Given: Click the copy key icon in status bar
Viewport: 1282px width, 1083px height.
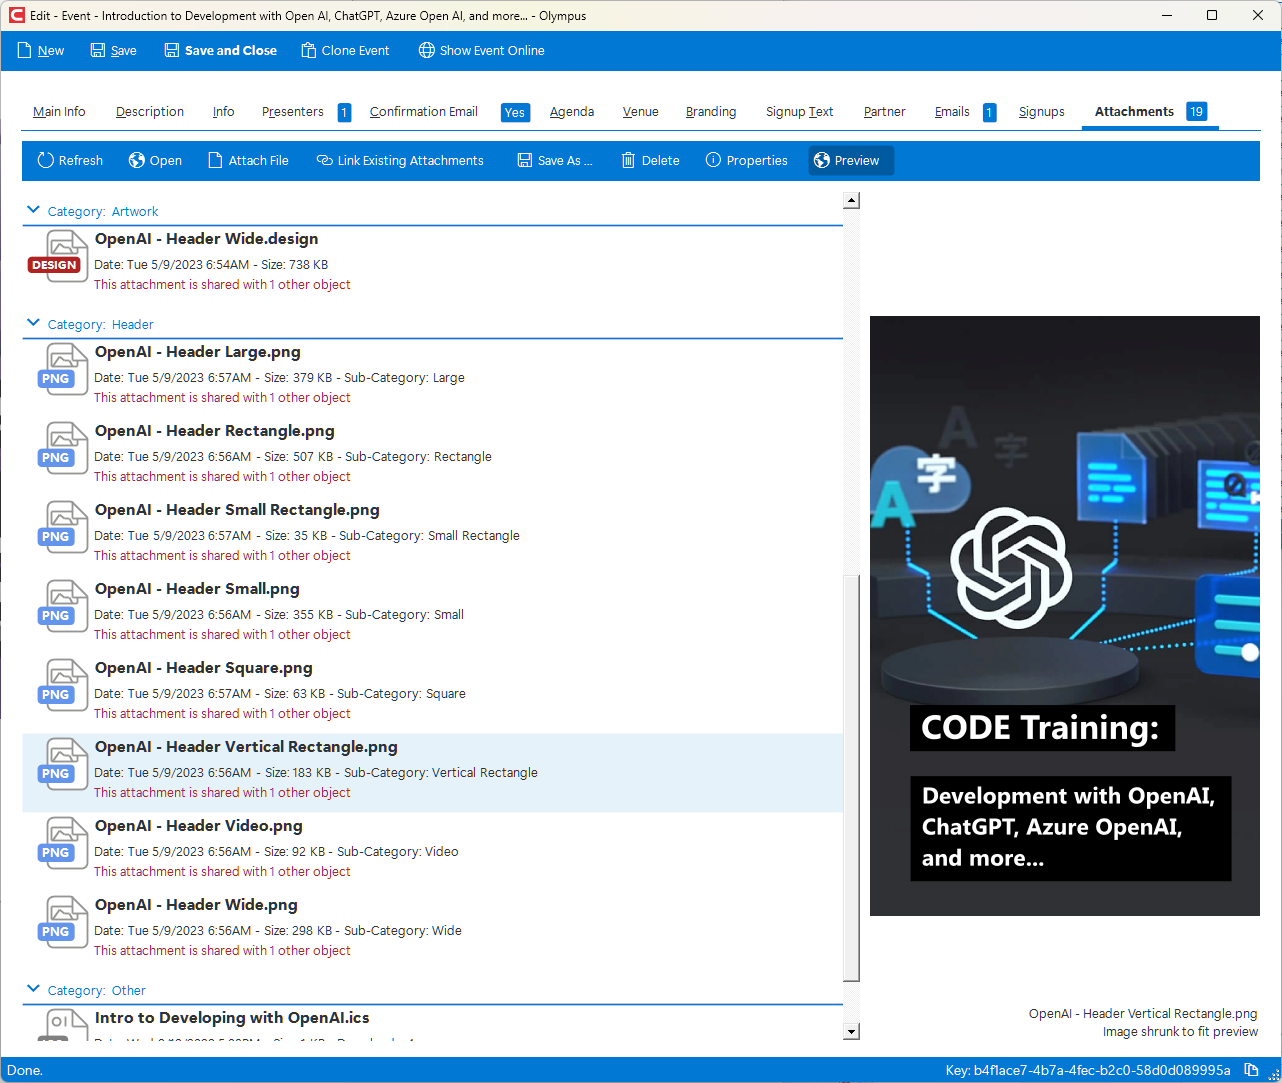Looking at the screenshot, I should (x=1251, y=1070).
